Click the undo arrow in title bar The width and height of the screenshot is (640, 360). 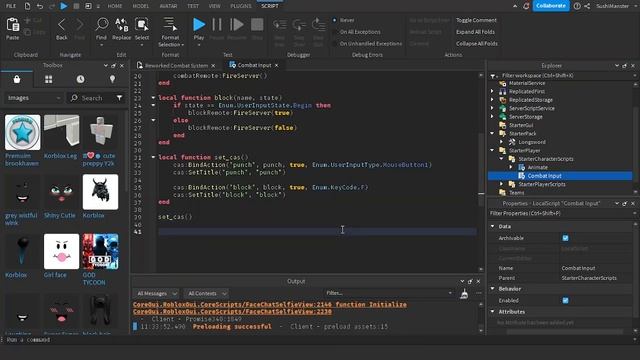pos(40,6)
